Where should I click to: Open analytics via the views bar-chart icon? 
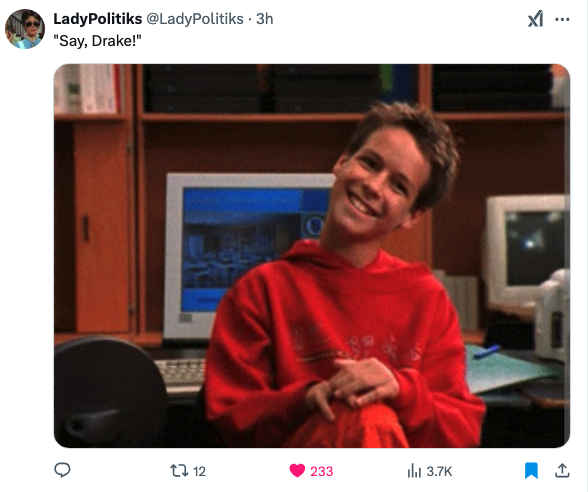click(x=414, y=471)
